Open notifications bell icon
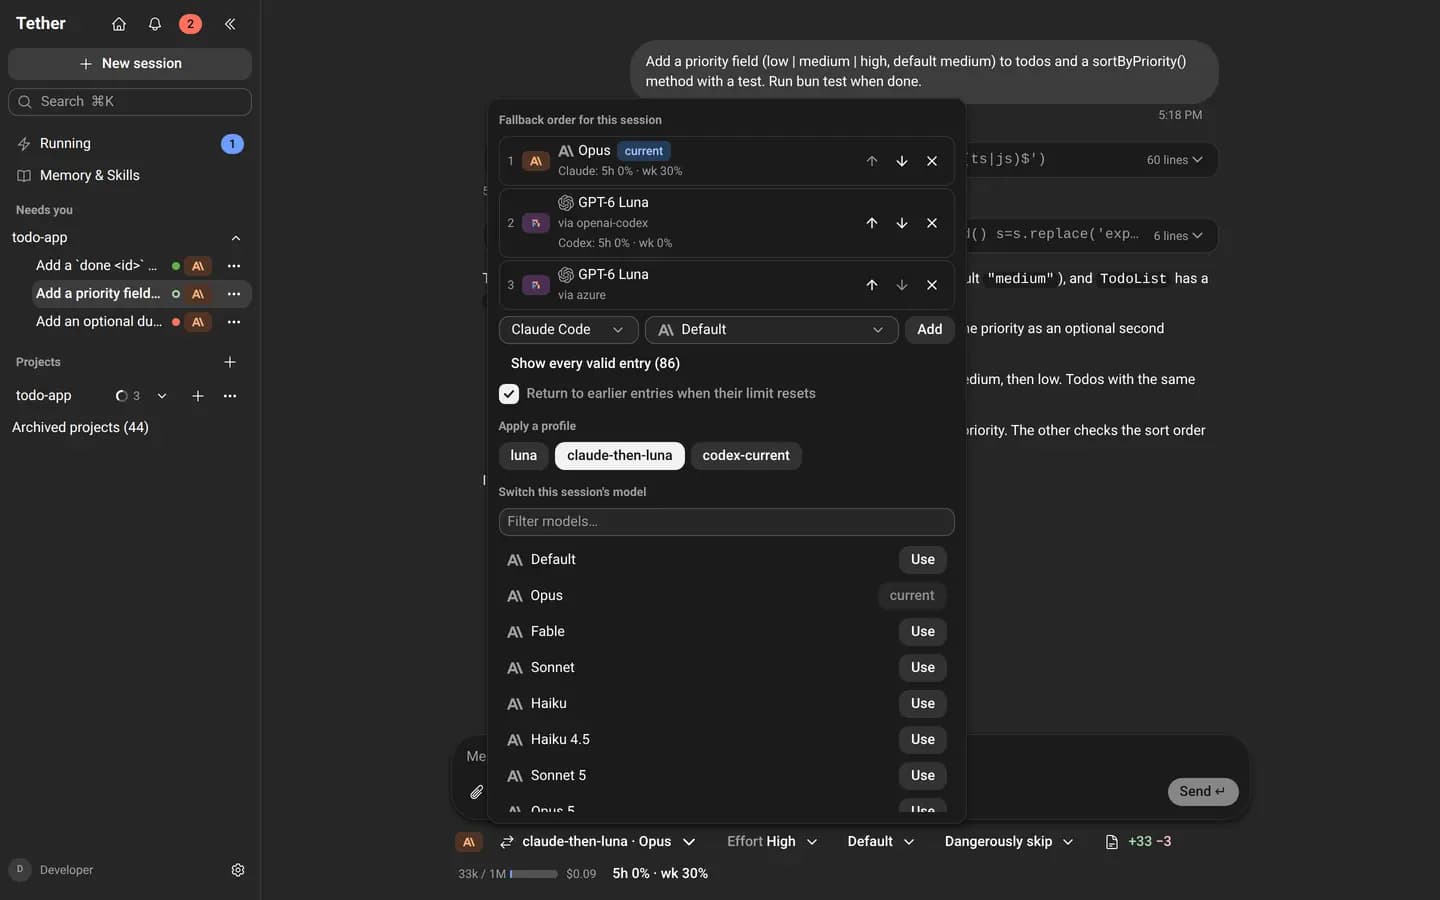 (x=155, y=24)
